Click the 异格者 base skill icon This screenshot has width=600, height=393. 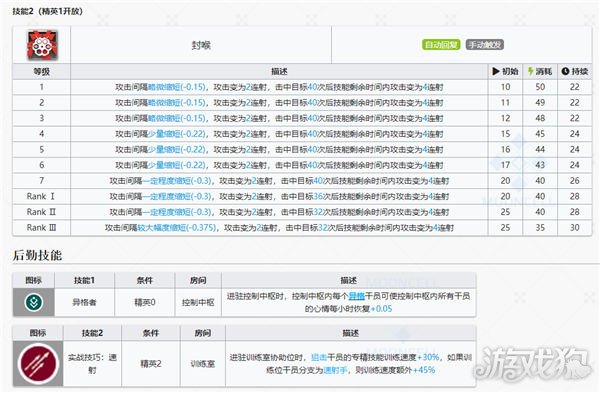pos(34,302)
